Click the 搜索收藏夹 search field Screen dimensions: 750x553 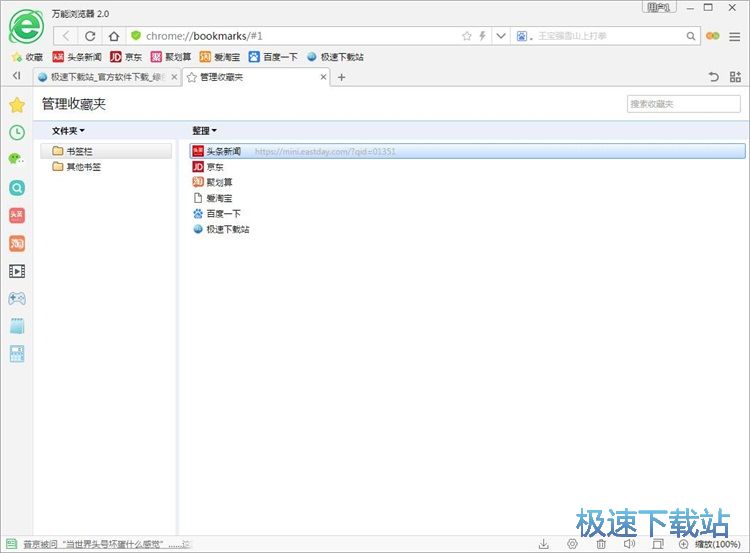click(x=683, y=104)
